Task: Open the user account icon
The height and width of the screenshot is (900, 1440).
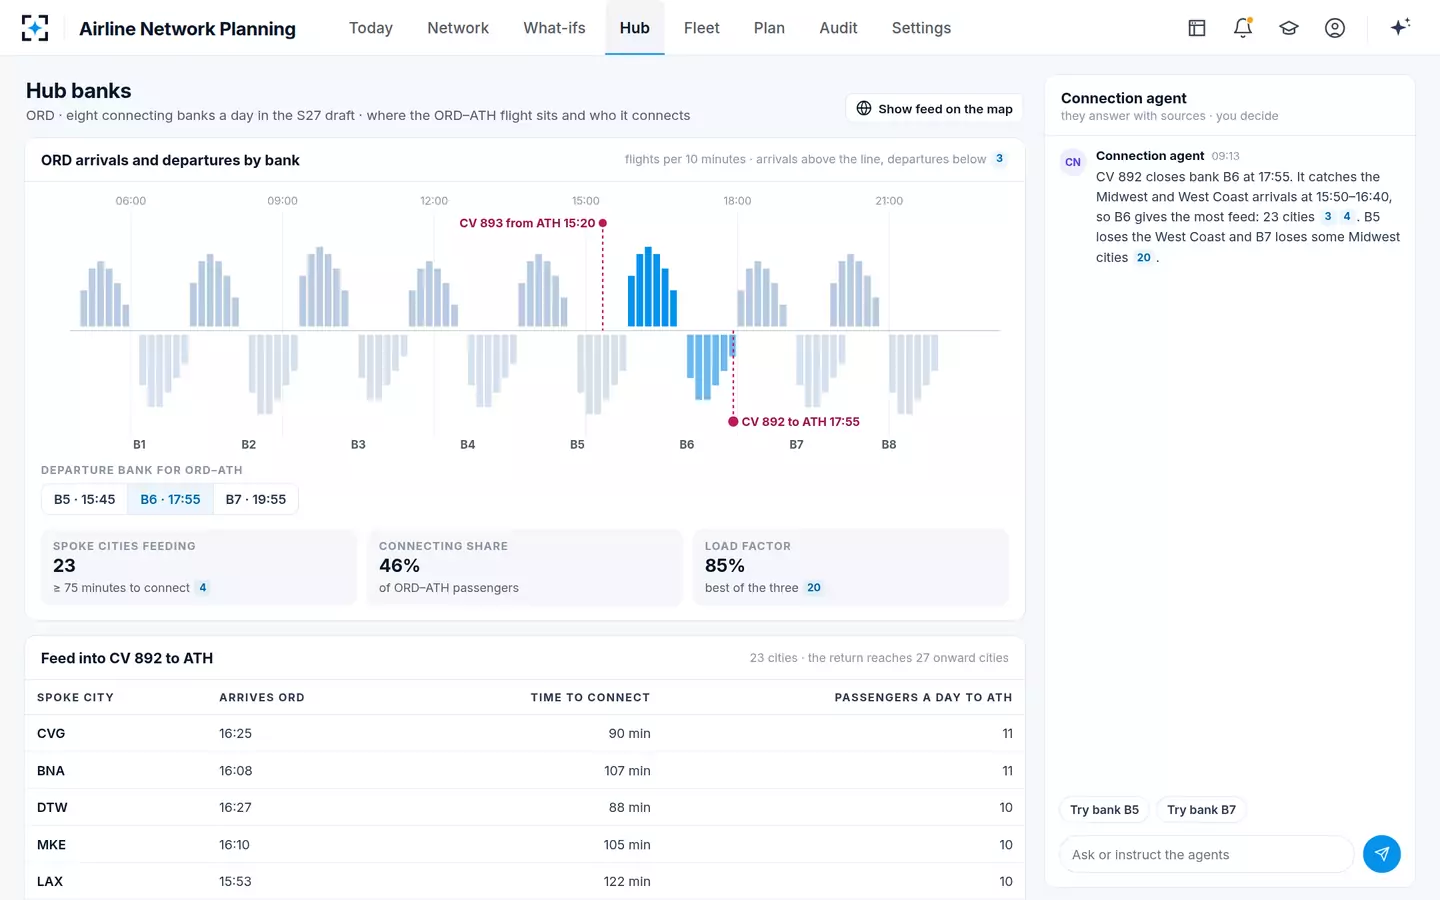Action: [1335, 28]
